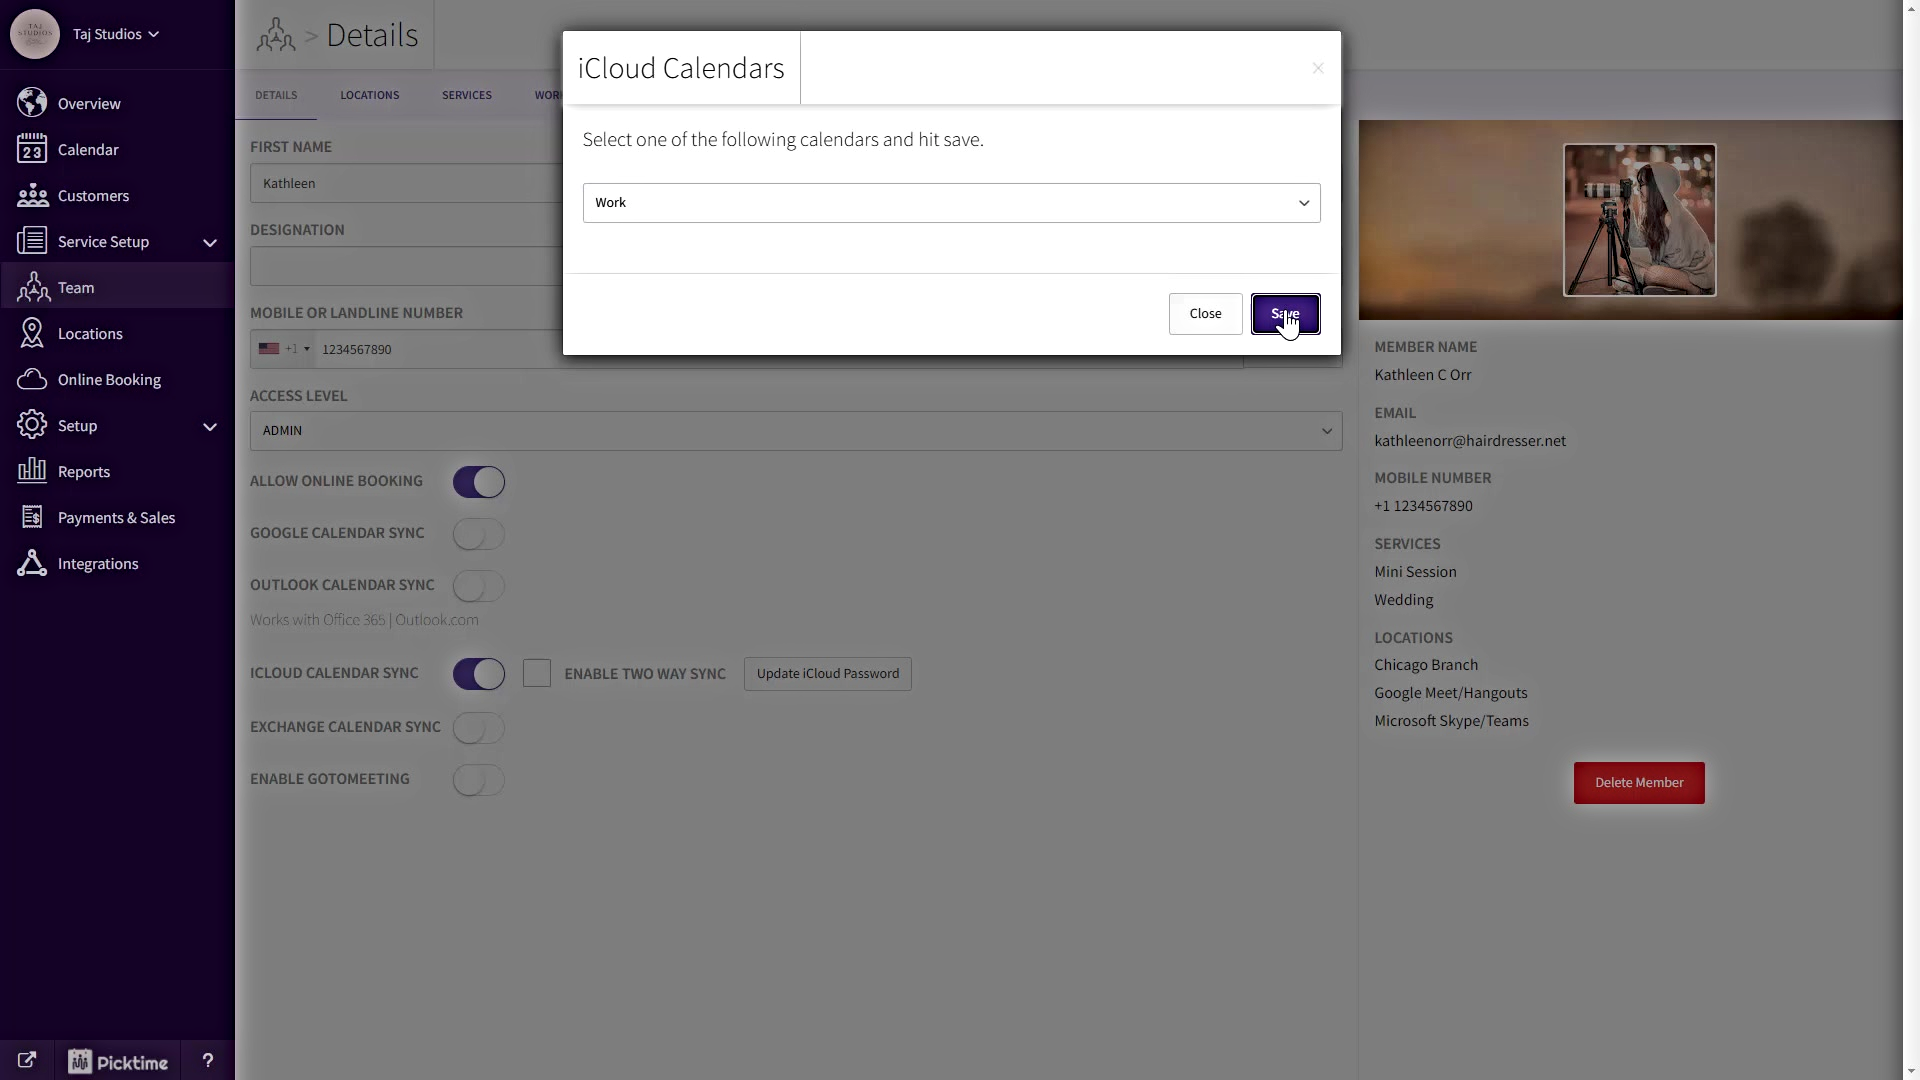This screenshot has width=1920, height=1080.
Task: Open the Locations pin icon
Action: [32, 333]
